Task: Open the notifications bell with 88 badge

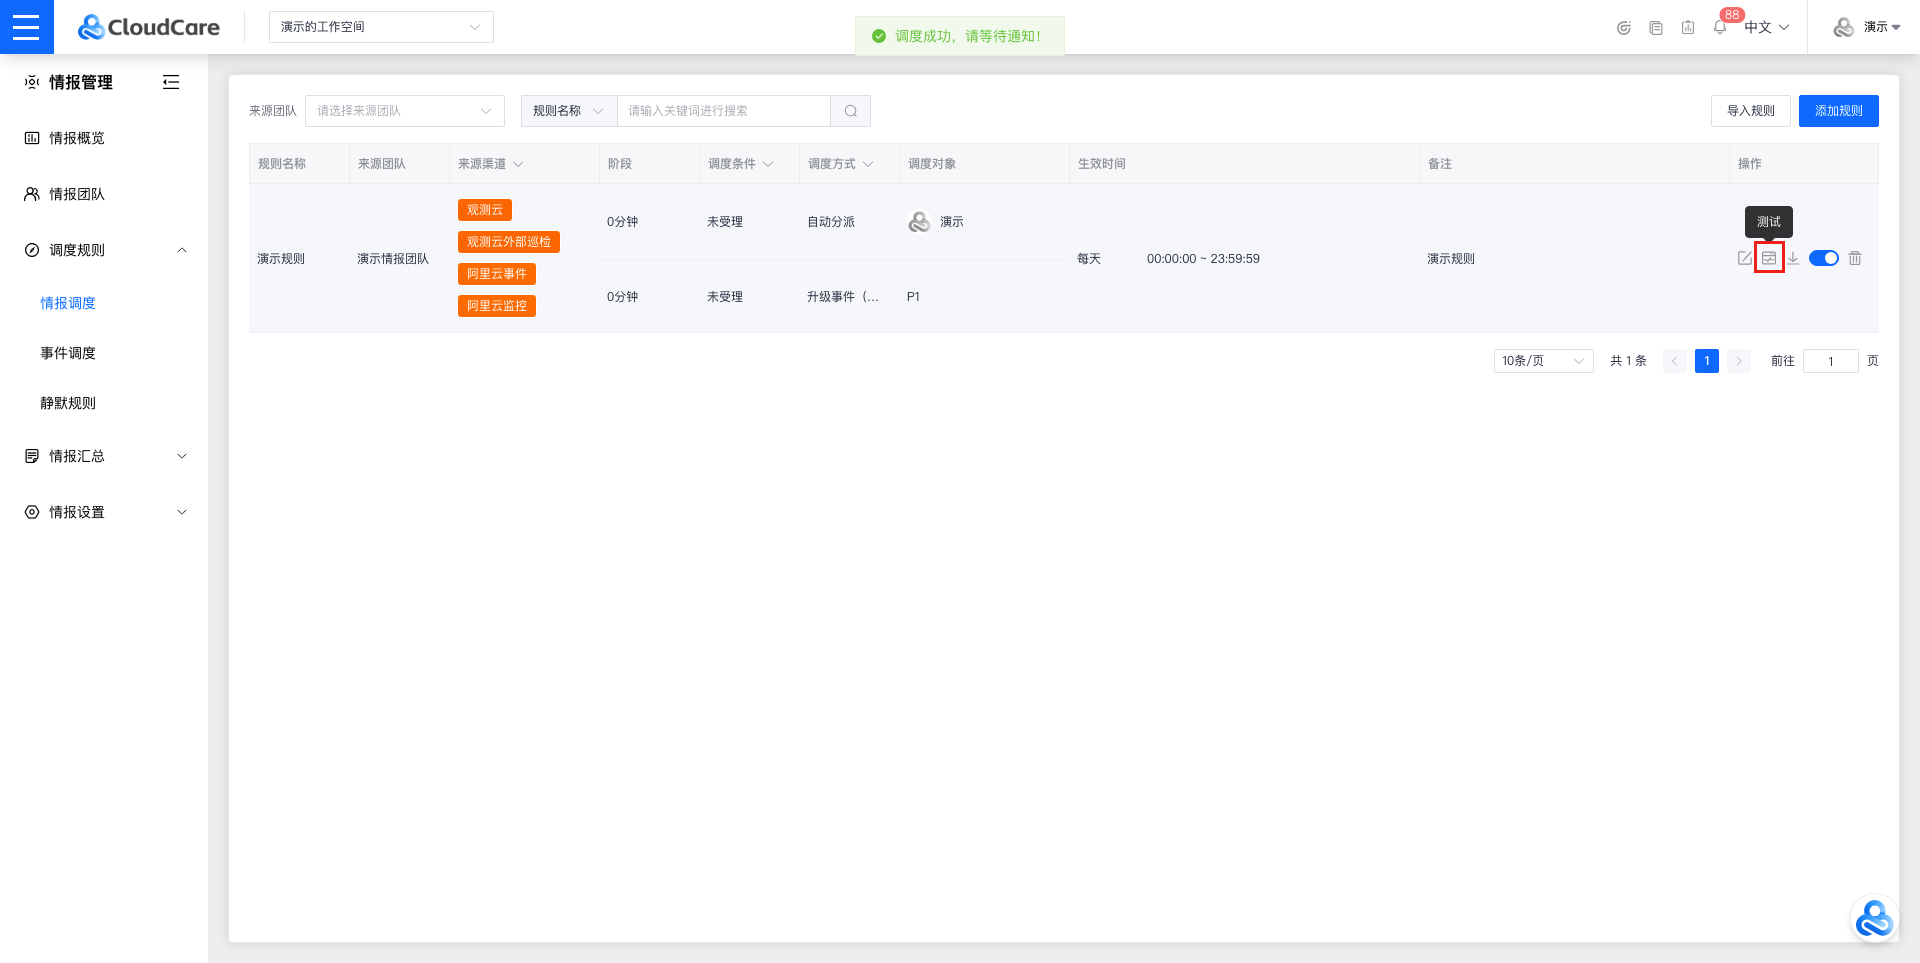Action: 1720,27
